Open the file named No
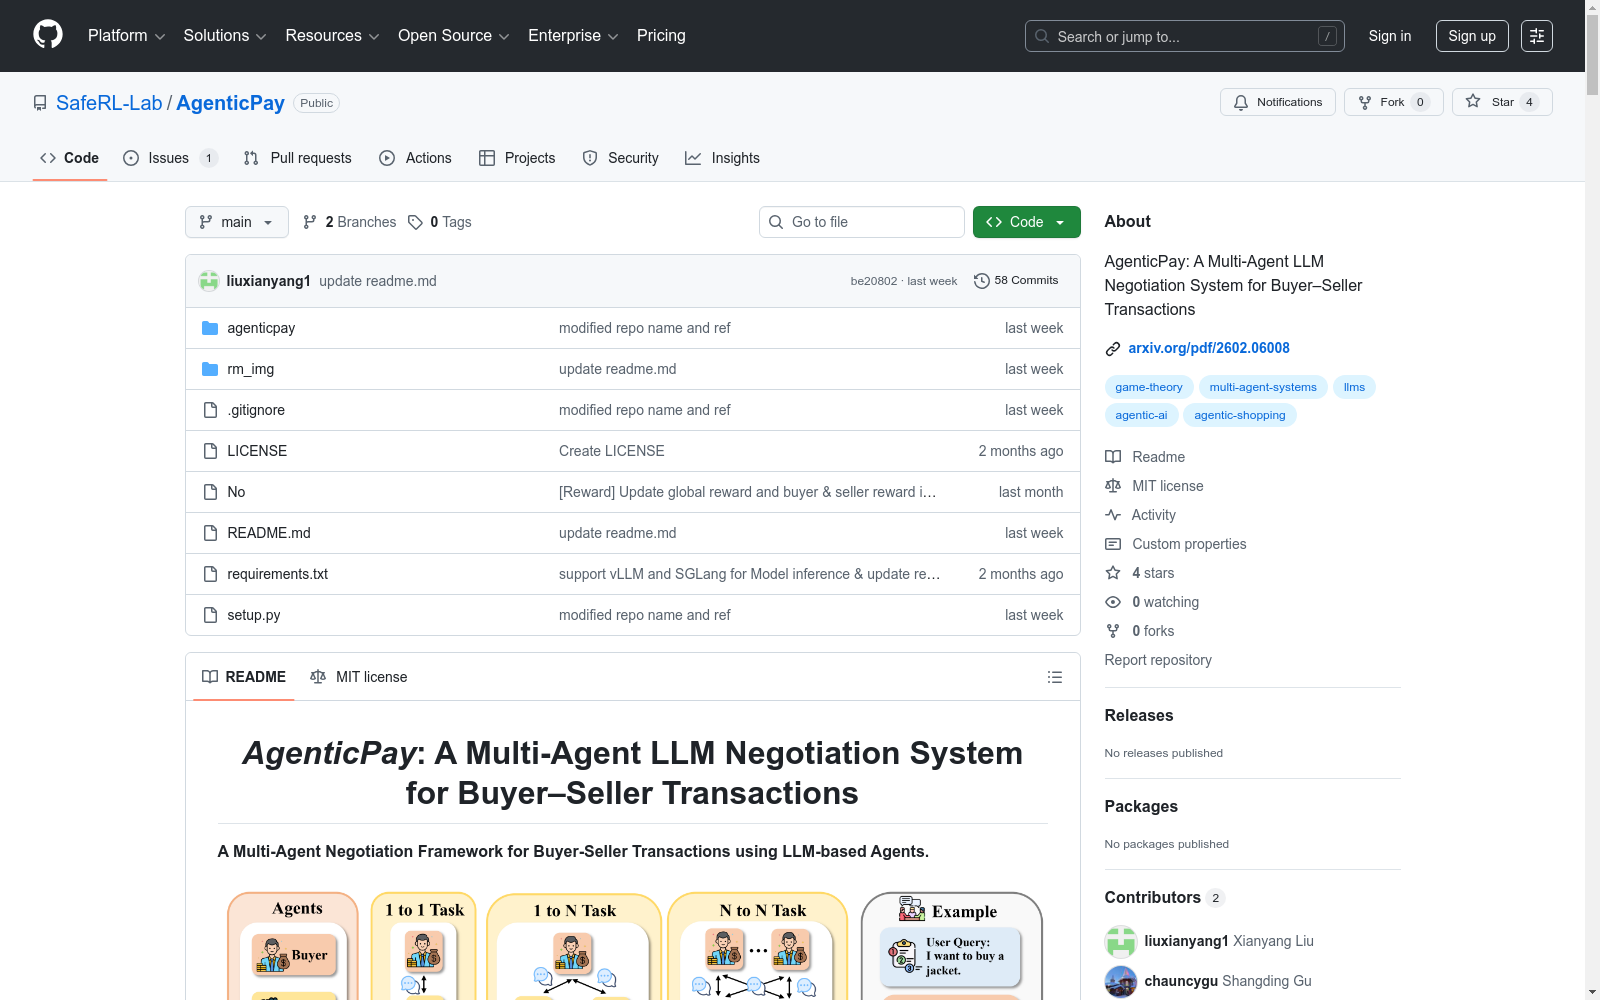Image resolution: width=1600 pixels, height=1000 pixels. coord(236,492)
